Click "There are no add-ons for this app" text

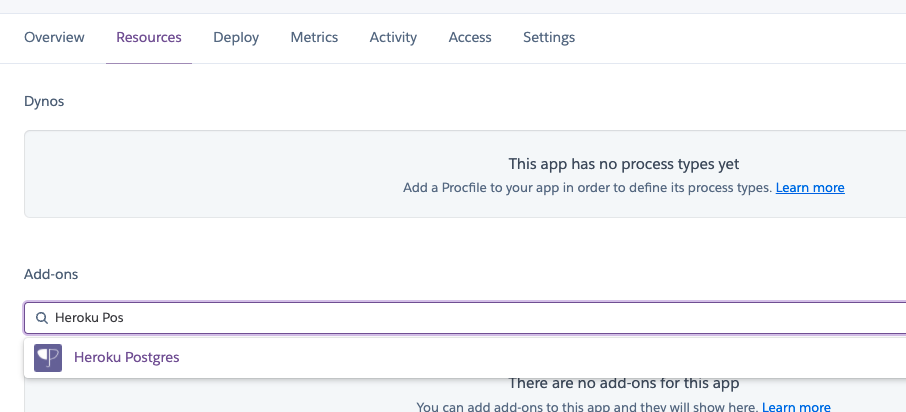(624, 383)
